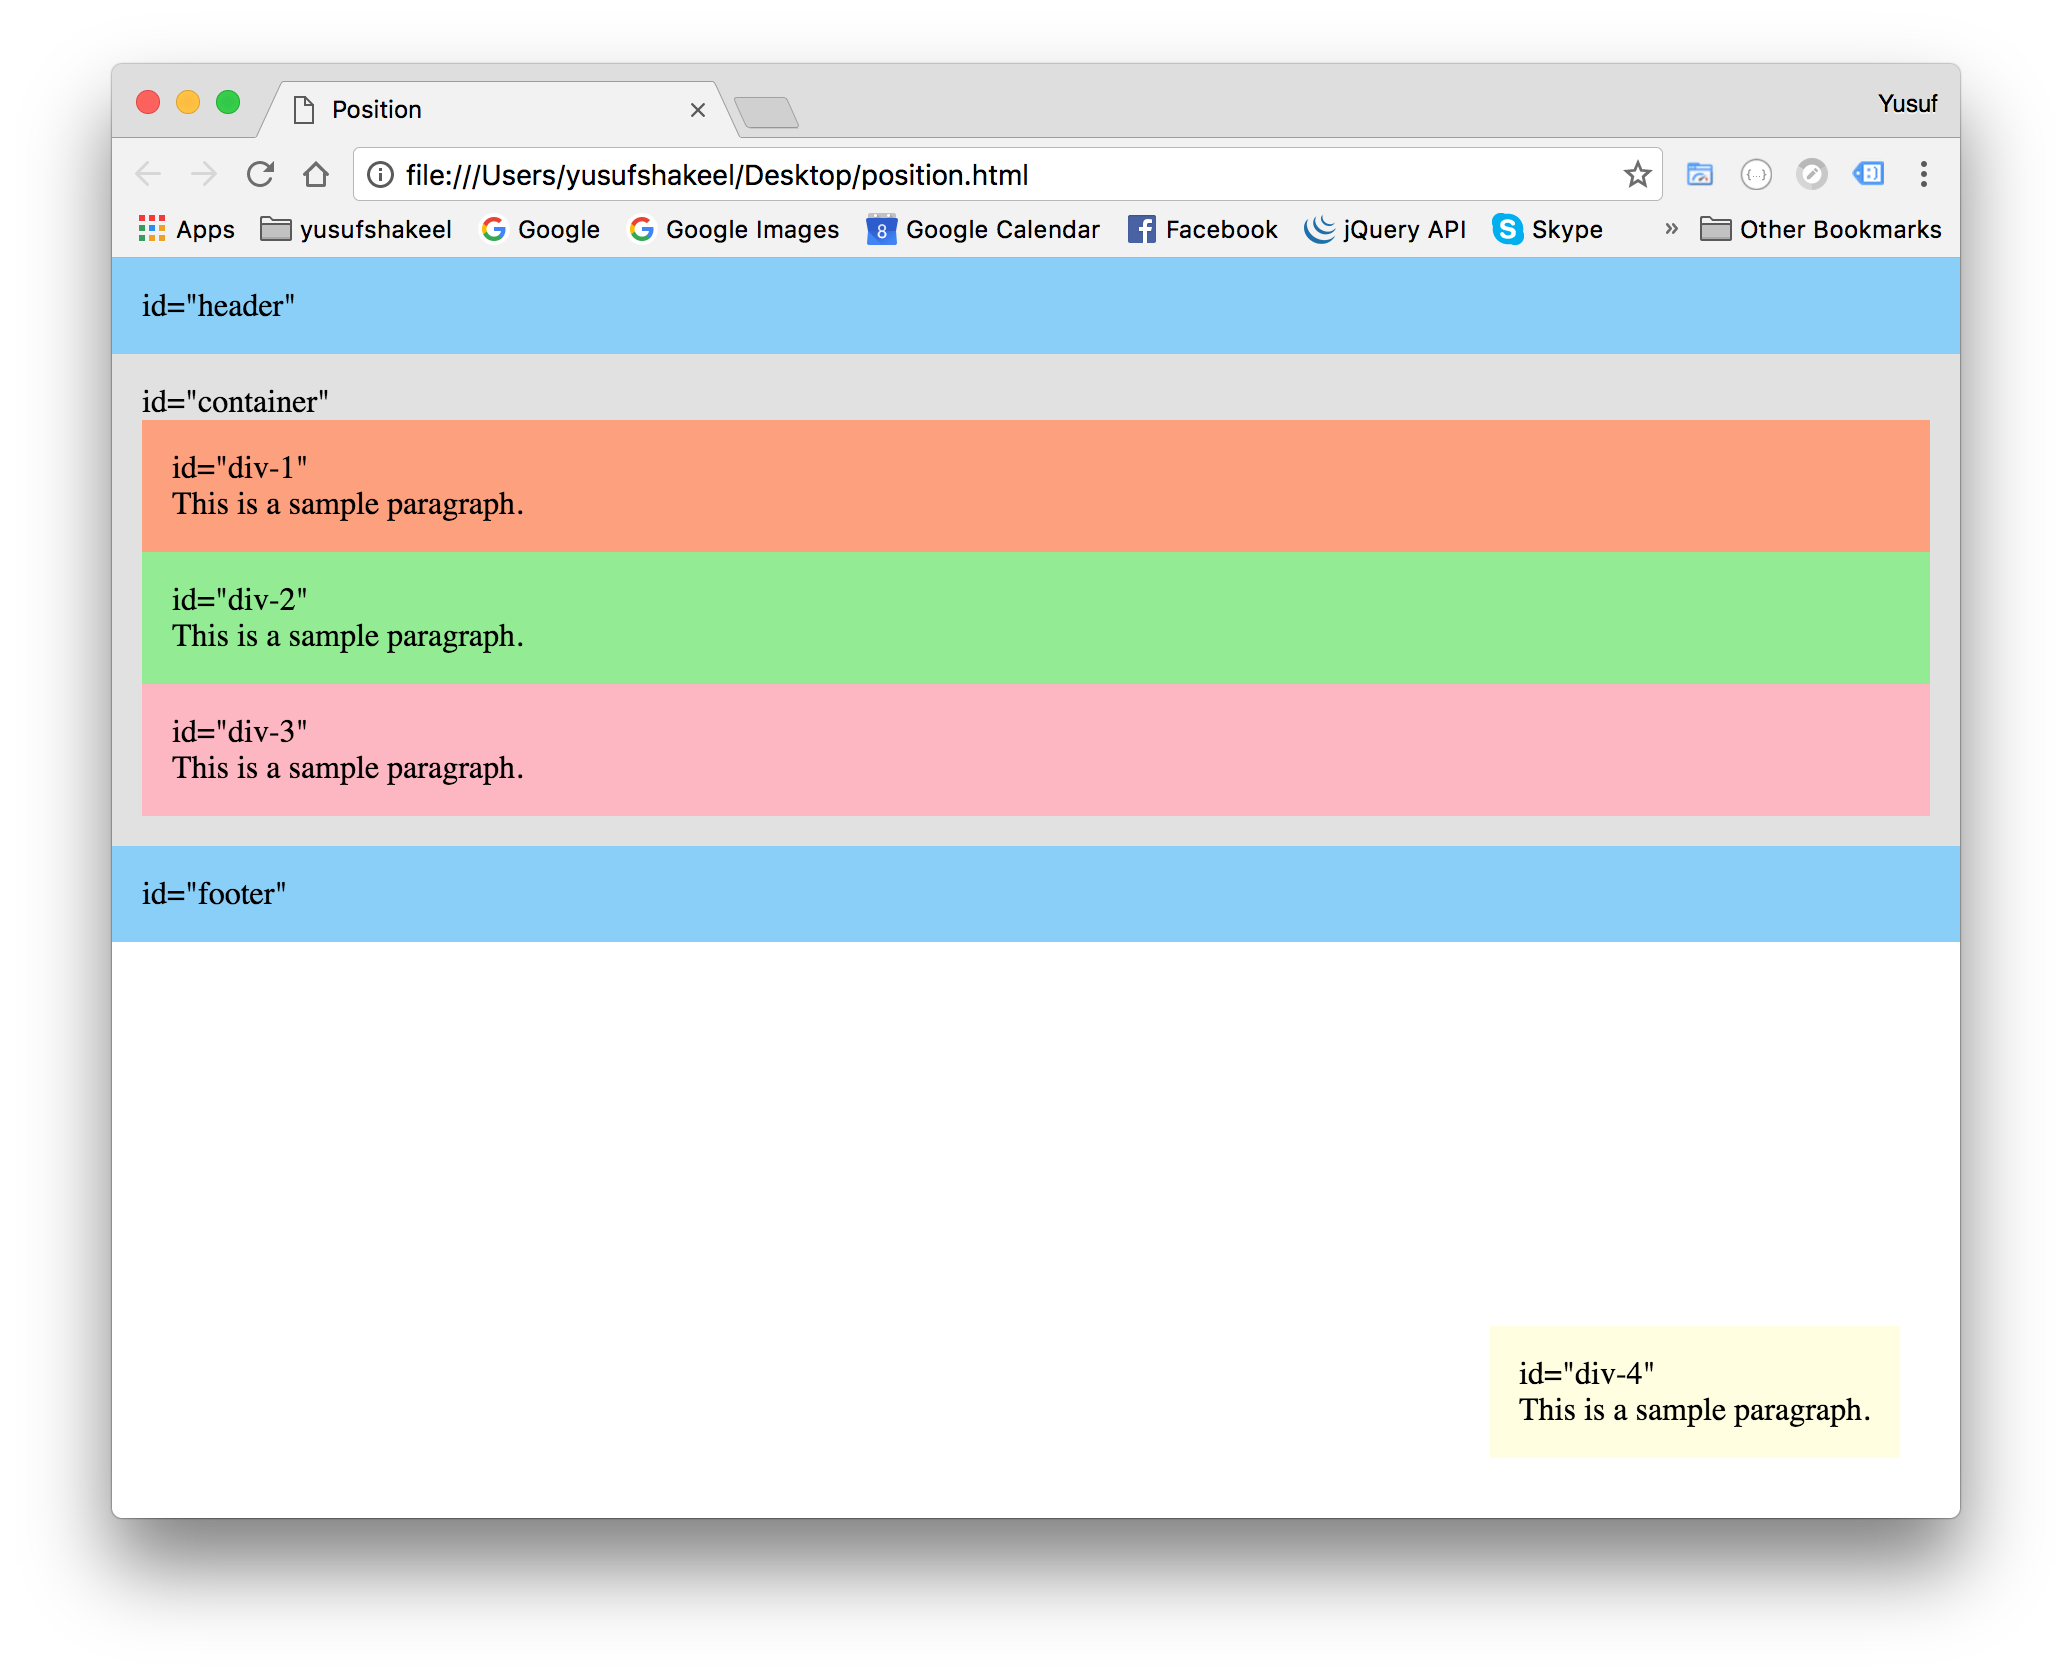Close the window with red button

coord(148,102)
